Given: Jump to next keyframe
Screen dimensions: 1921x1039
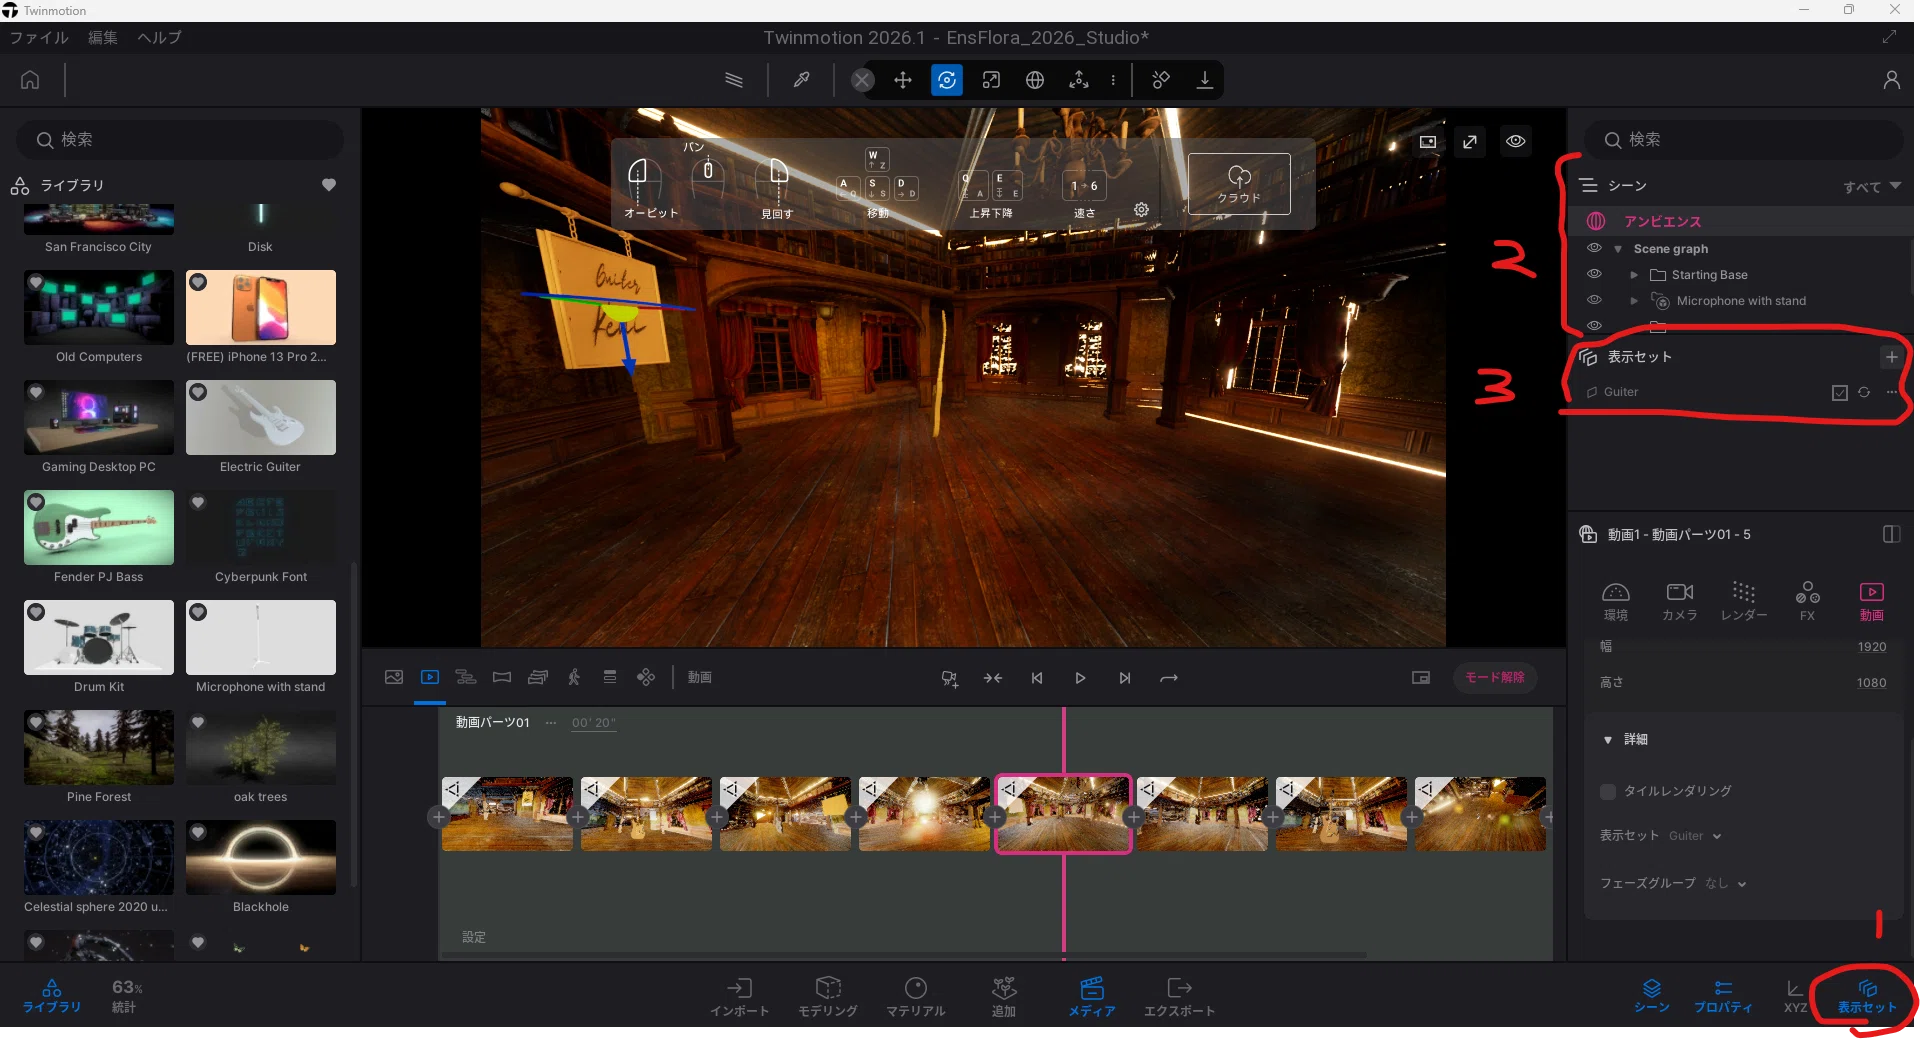Looking at the screenshot, I should [x=1125, y=678].
